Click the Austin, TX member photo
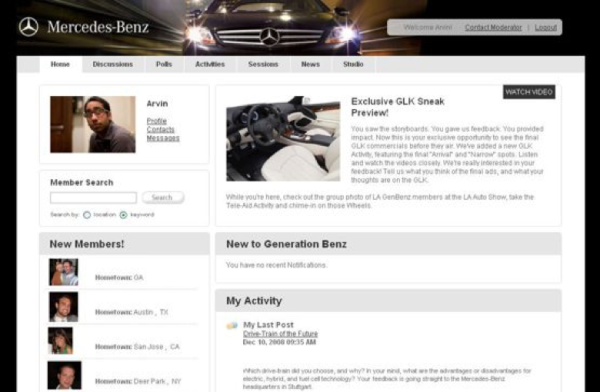The height and width of the screenshot is (392, 600). (64, 307)
